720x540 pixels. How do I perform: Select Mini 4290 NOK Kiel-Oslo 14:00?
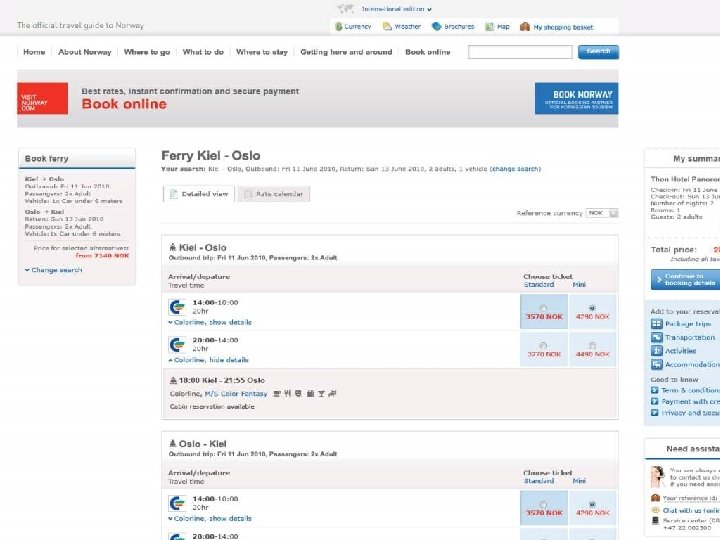[x=592, y=308]
